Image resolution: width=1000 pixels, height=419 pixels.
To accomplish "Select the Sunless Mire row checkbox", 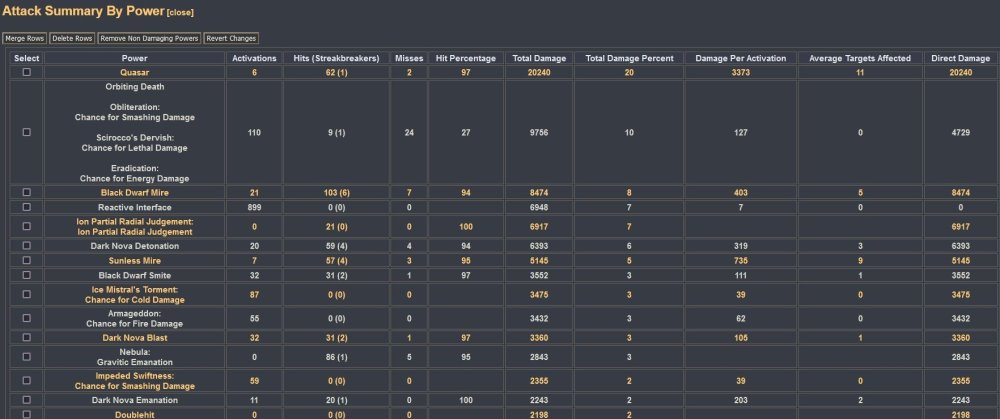I will click(27, 259).
